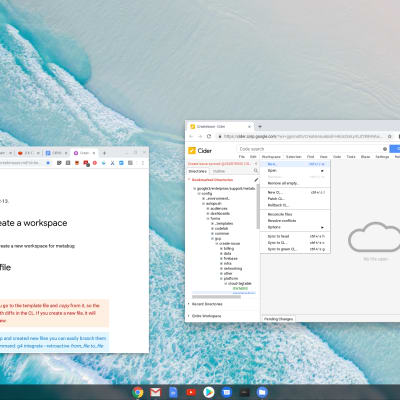Image resolution: width=400 pixels, height=400 pixels.
Task: Select the codelab folder row
Action: 221,228
